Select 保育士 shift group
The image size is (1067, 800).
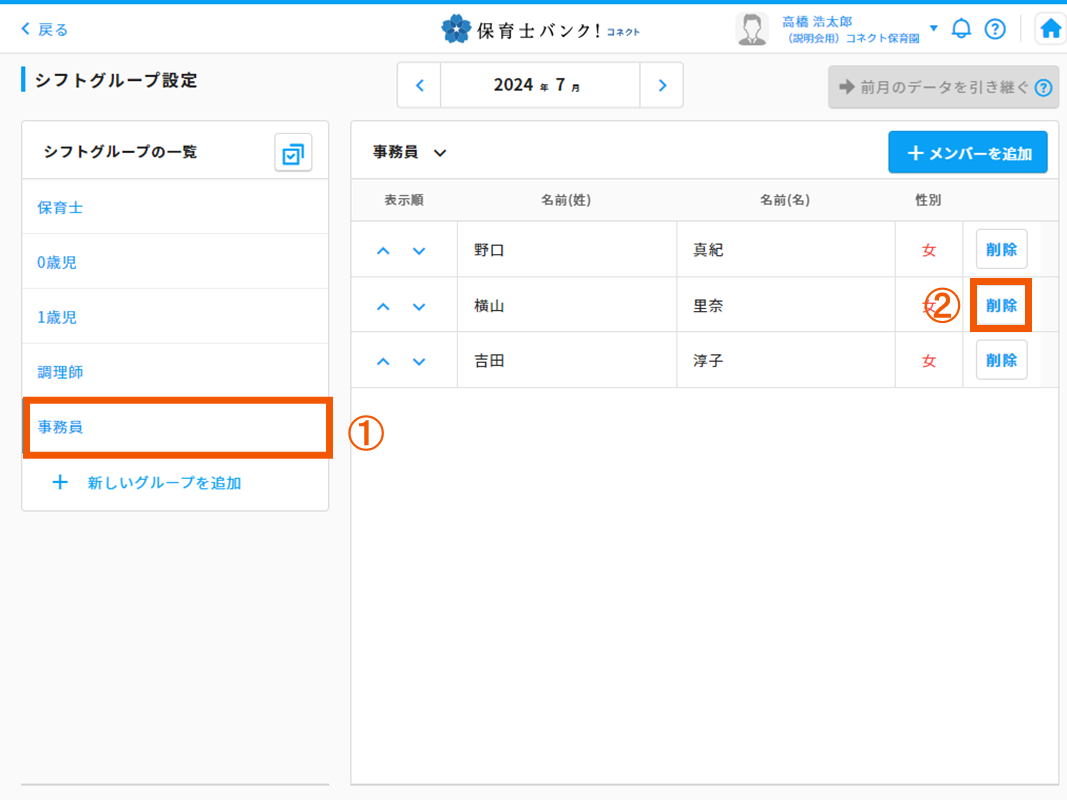click(60, 208)
